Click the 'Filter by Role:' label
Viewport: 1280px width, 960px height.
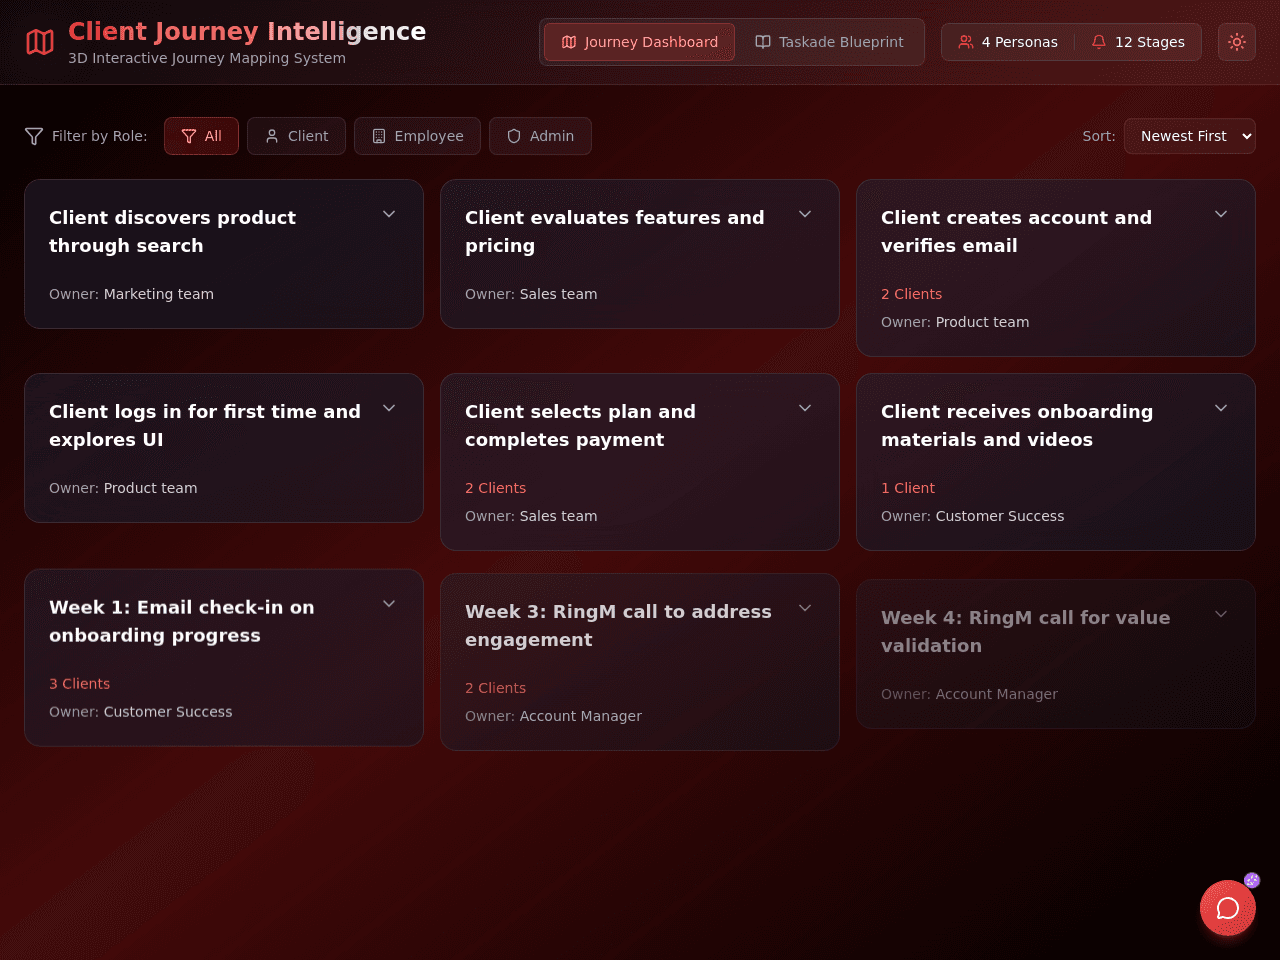pyautogui.click(x=99, y=136)
